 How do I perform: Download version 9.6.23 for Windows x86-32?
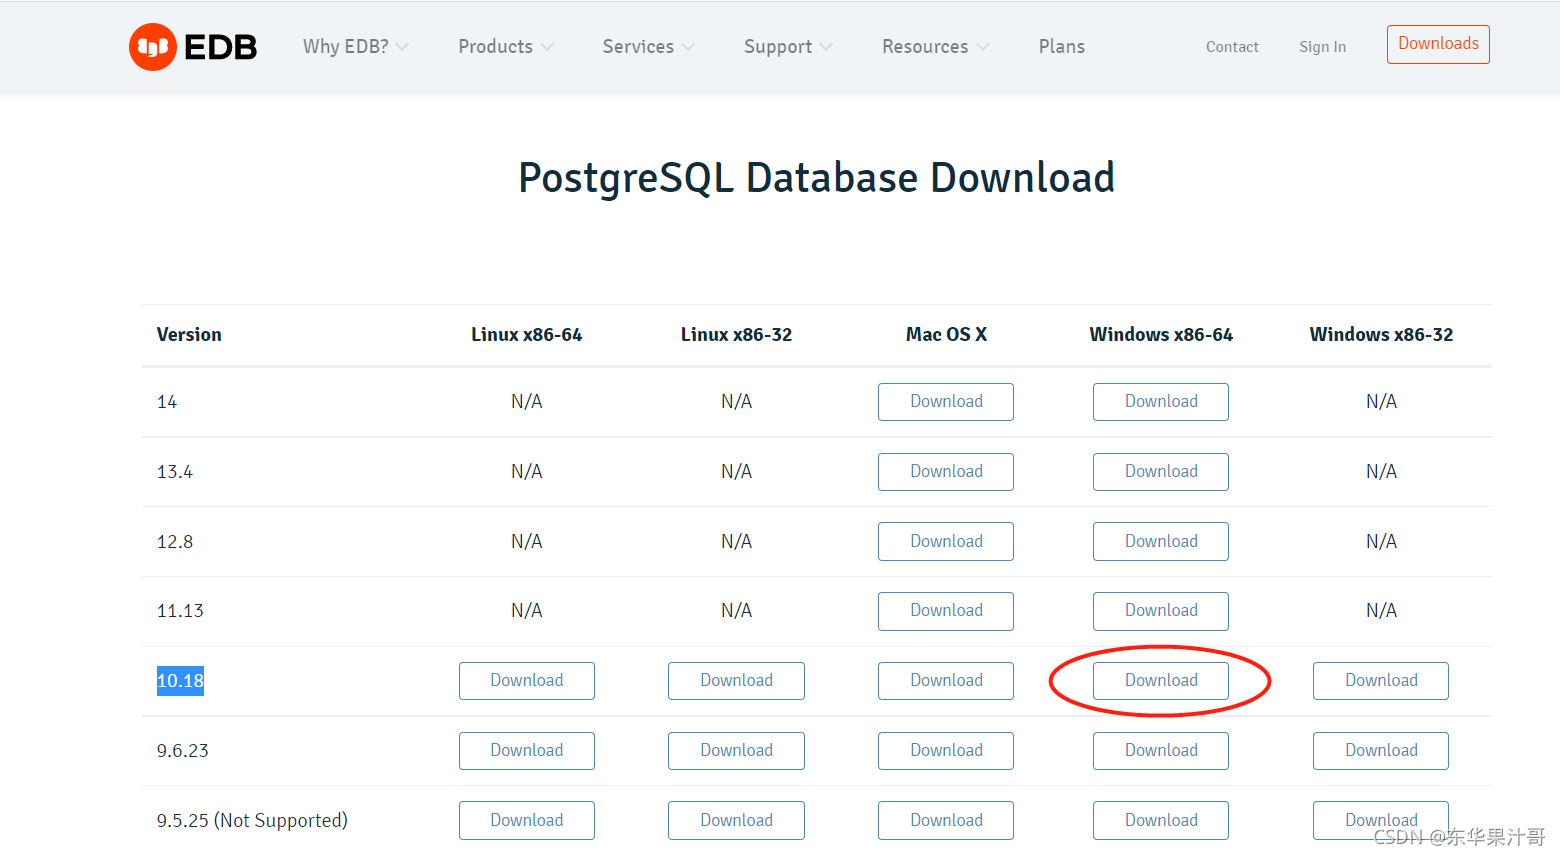tap(1380, 750)
